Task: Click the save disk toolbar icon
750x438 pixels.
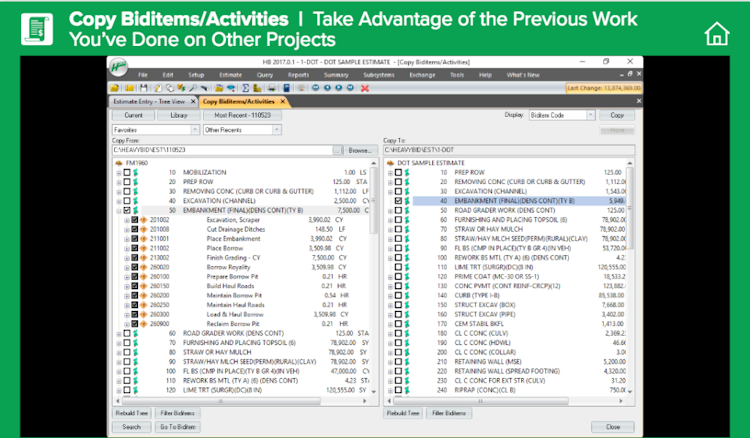Action: coord(143,88)
